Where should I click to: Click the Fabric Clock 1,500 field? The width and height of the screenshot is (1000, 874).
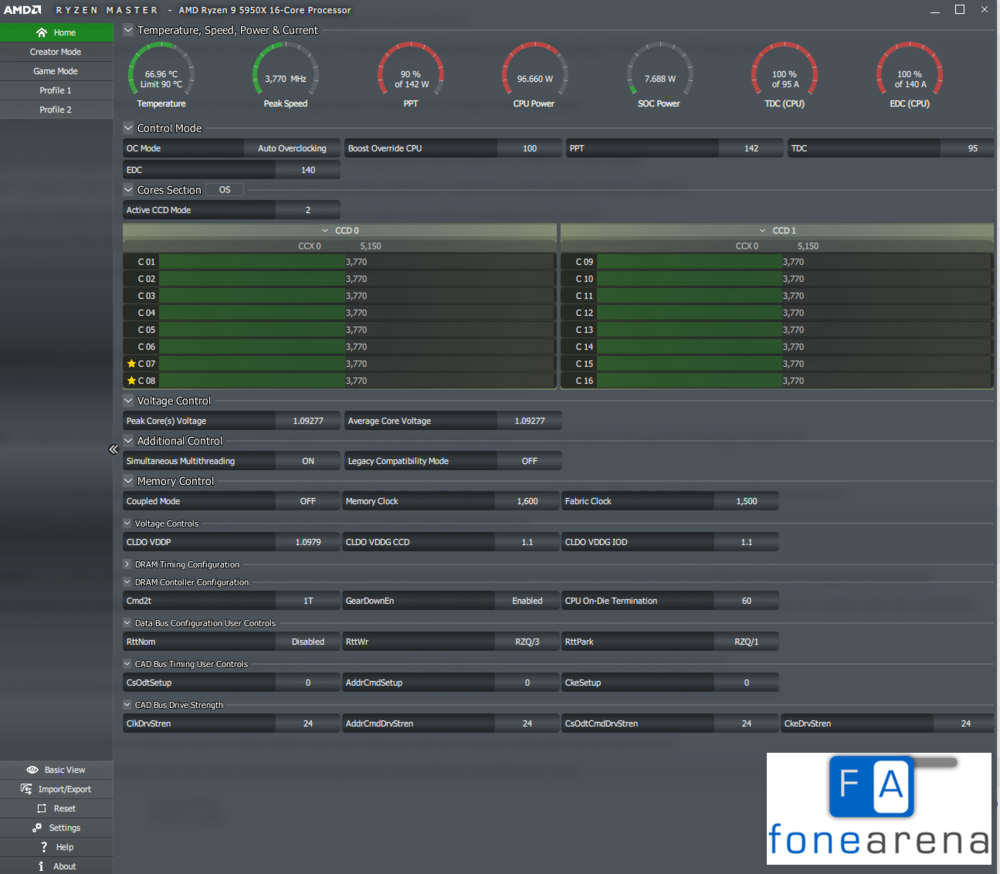point(746,501)
